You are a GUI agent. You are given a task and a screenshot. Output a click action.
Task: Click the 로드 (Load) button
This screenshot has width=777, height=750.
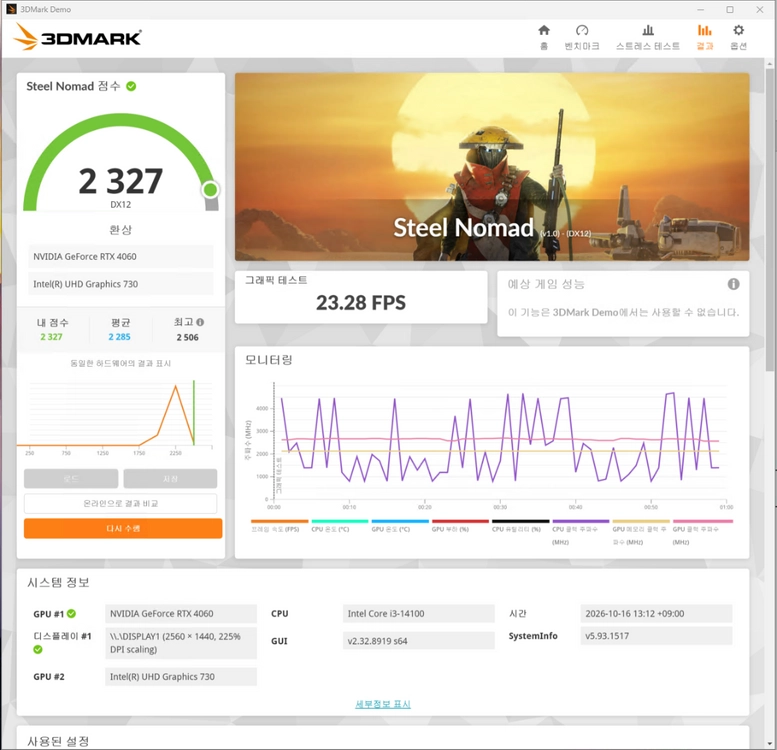71,479
